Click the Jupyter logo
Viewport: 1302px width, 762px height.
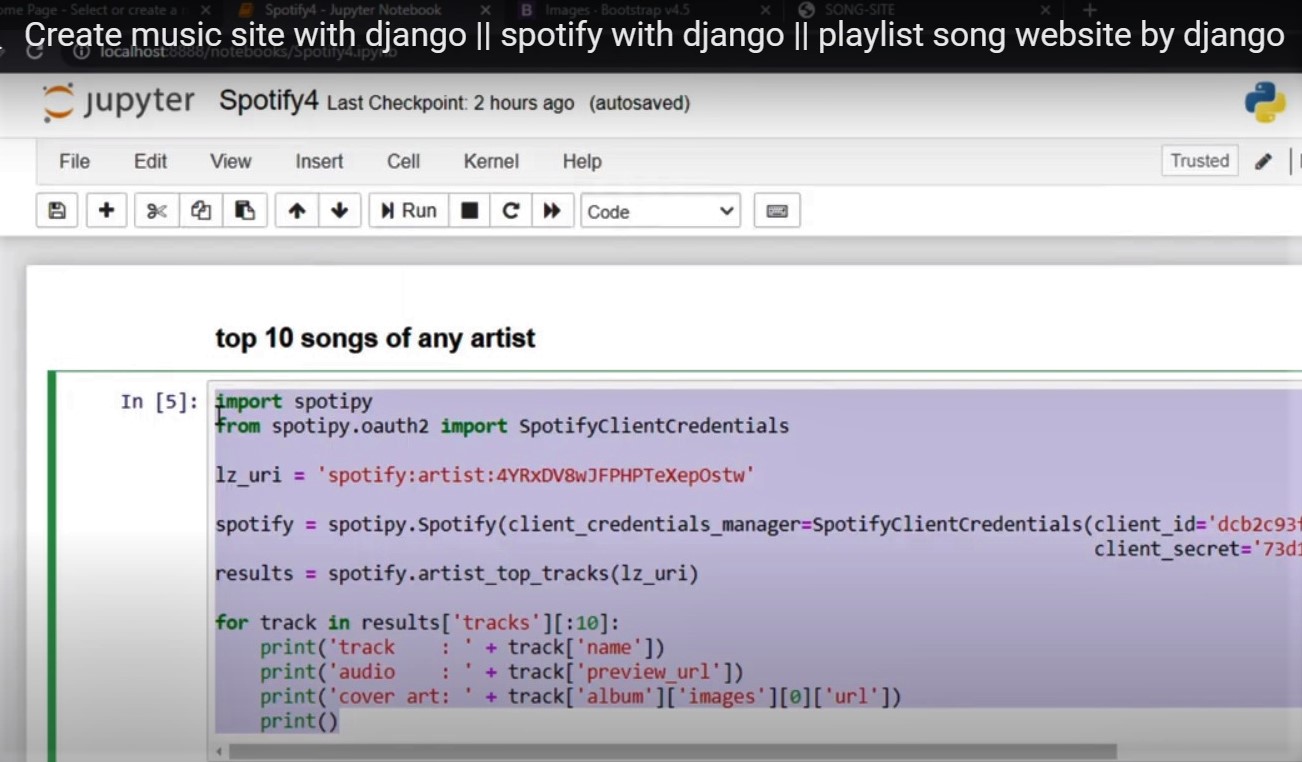[118, 102]
